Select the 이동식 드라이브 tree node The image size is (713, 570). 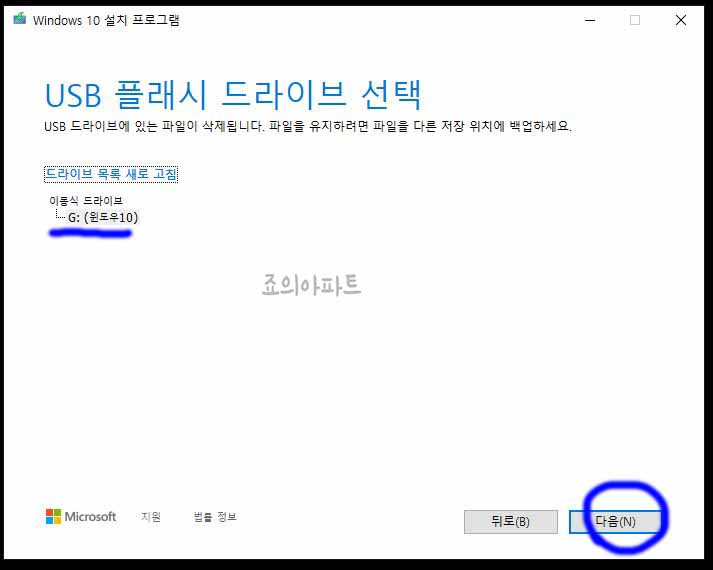85,200
